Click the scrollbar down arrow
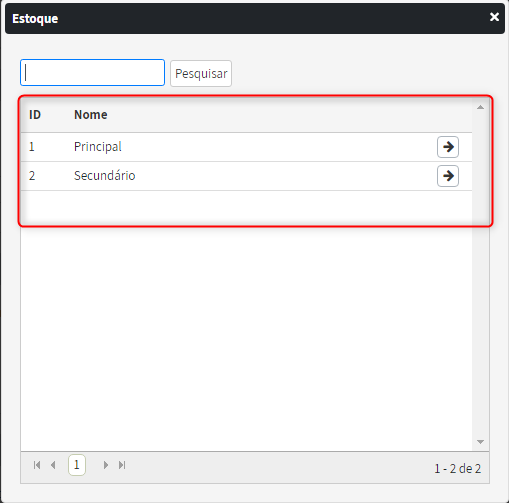Image resolution: width=509 pixels, height=503 pixels. [480, 442]
